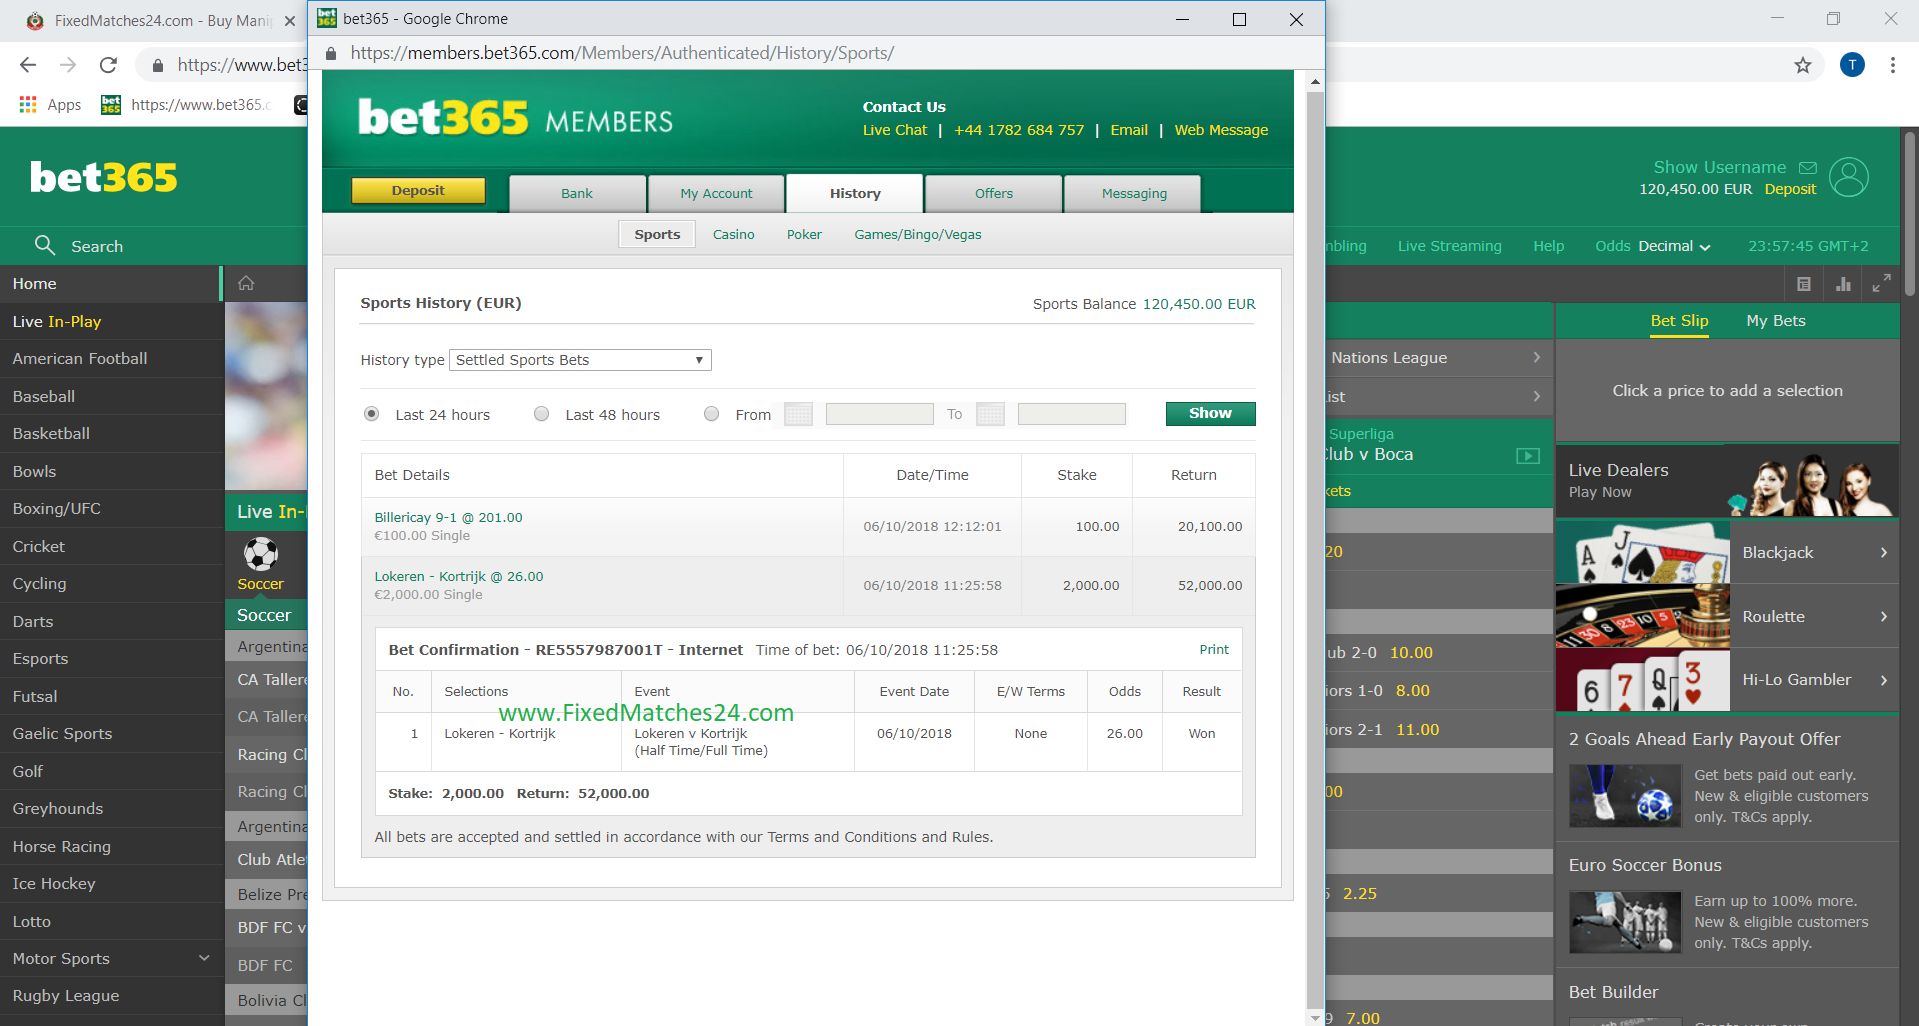Open the Live Streaming menu item
1919x1026 pixels.
[1449, 246]
